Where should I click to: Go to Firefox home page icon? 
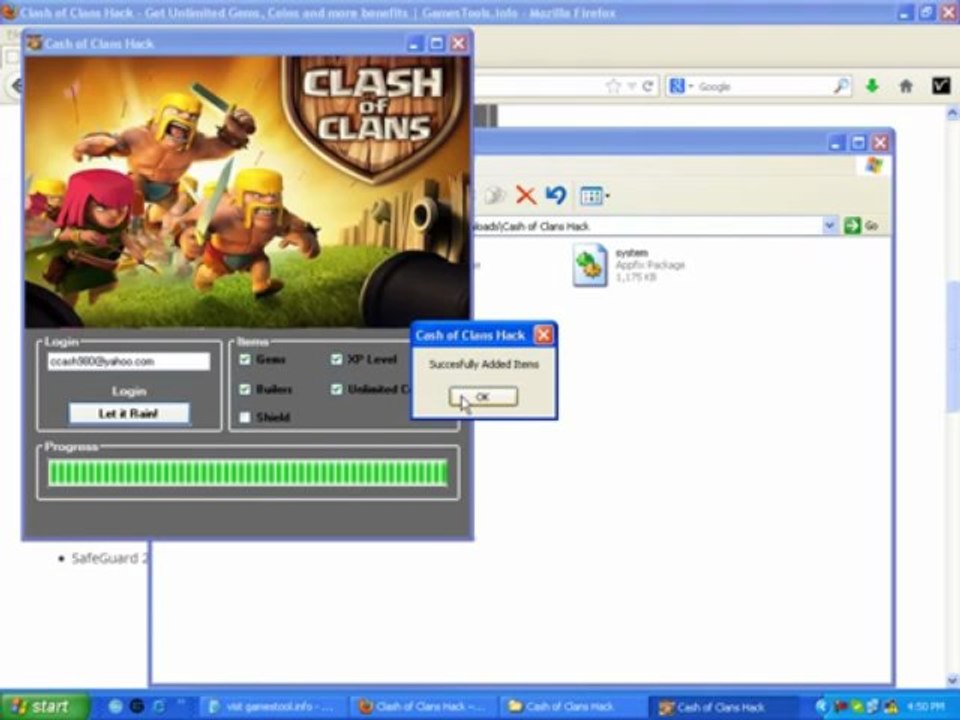tap(906, 86)
